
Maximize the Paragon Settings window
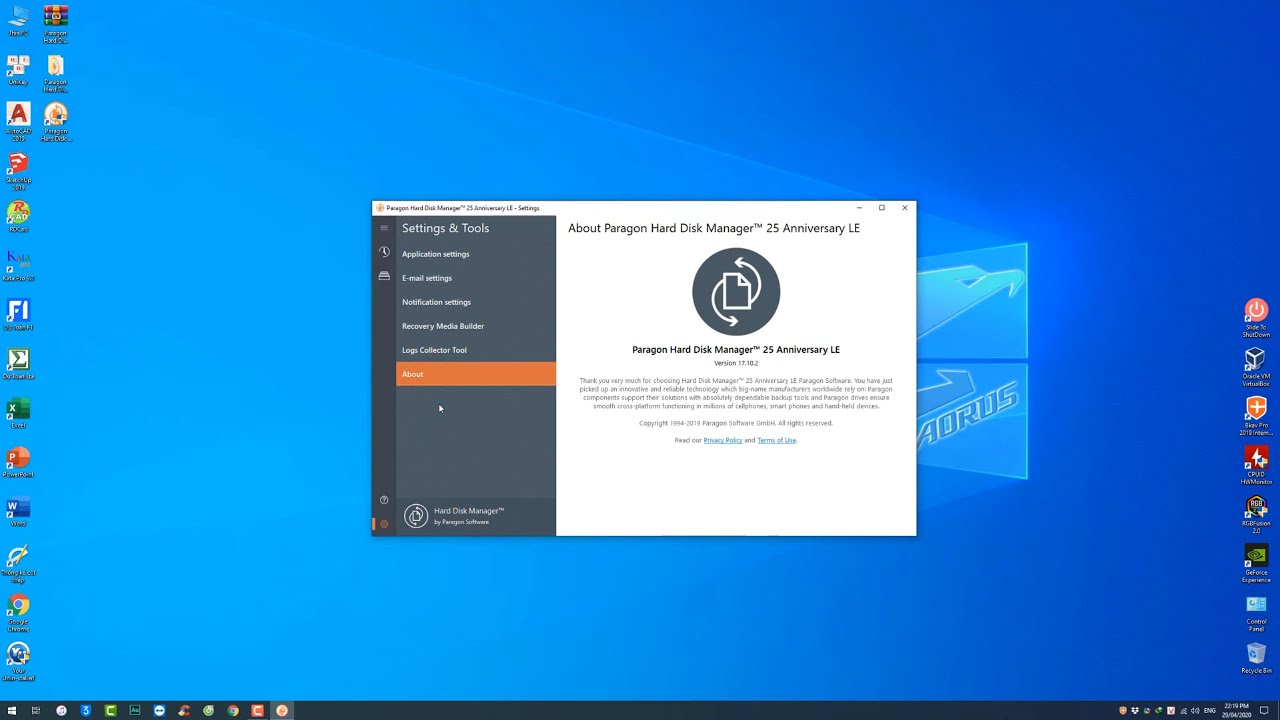882,208
